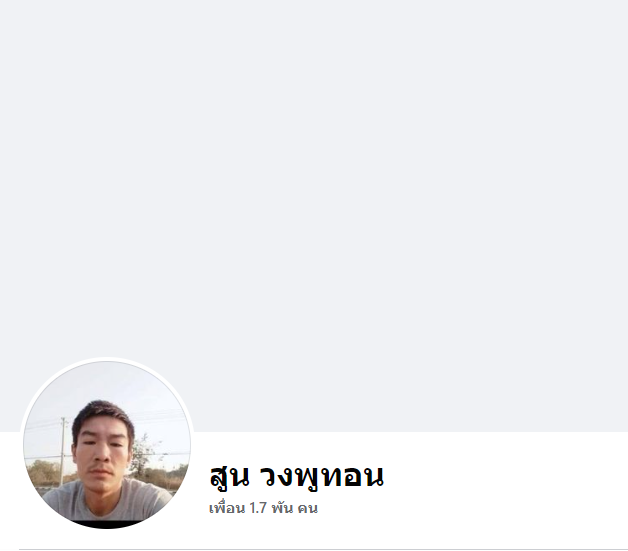Image resolution: width=628 pixels, height=551 pixels.
Task: Click the man's dark hair in photo
Action: pos(103,412)
